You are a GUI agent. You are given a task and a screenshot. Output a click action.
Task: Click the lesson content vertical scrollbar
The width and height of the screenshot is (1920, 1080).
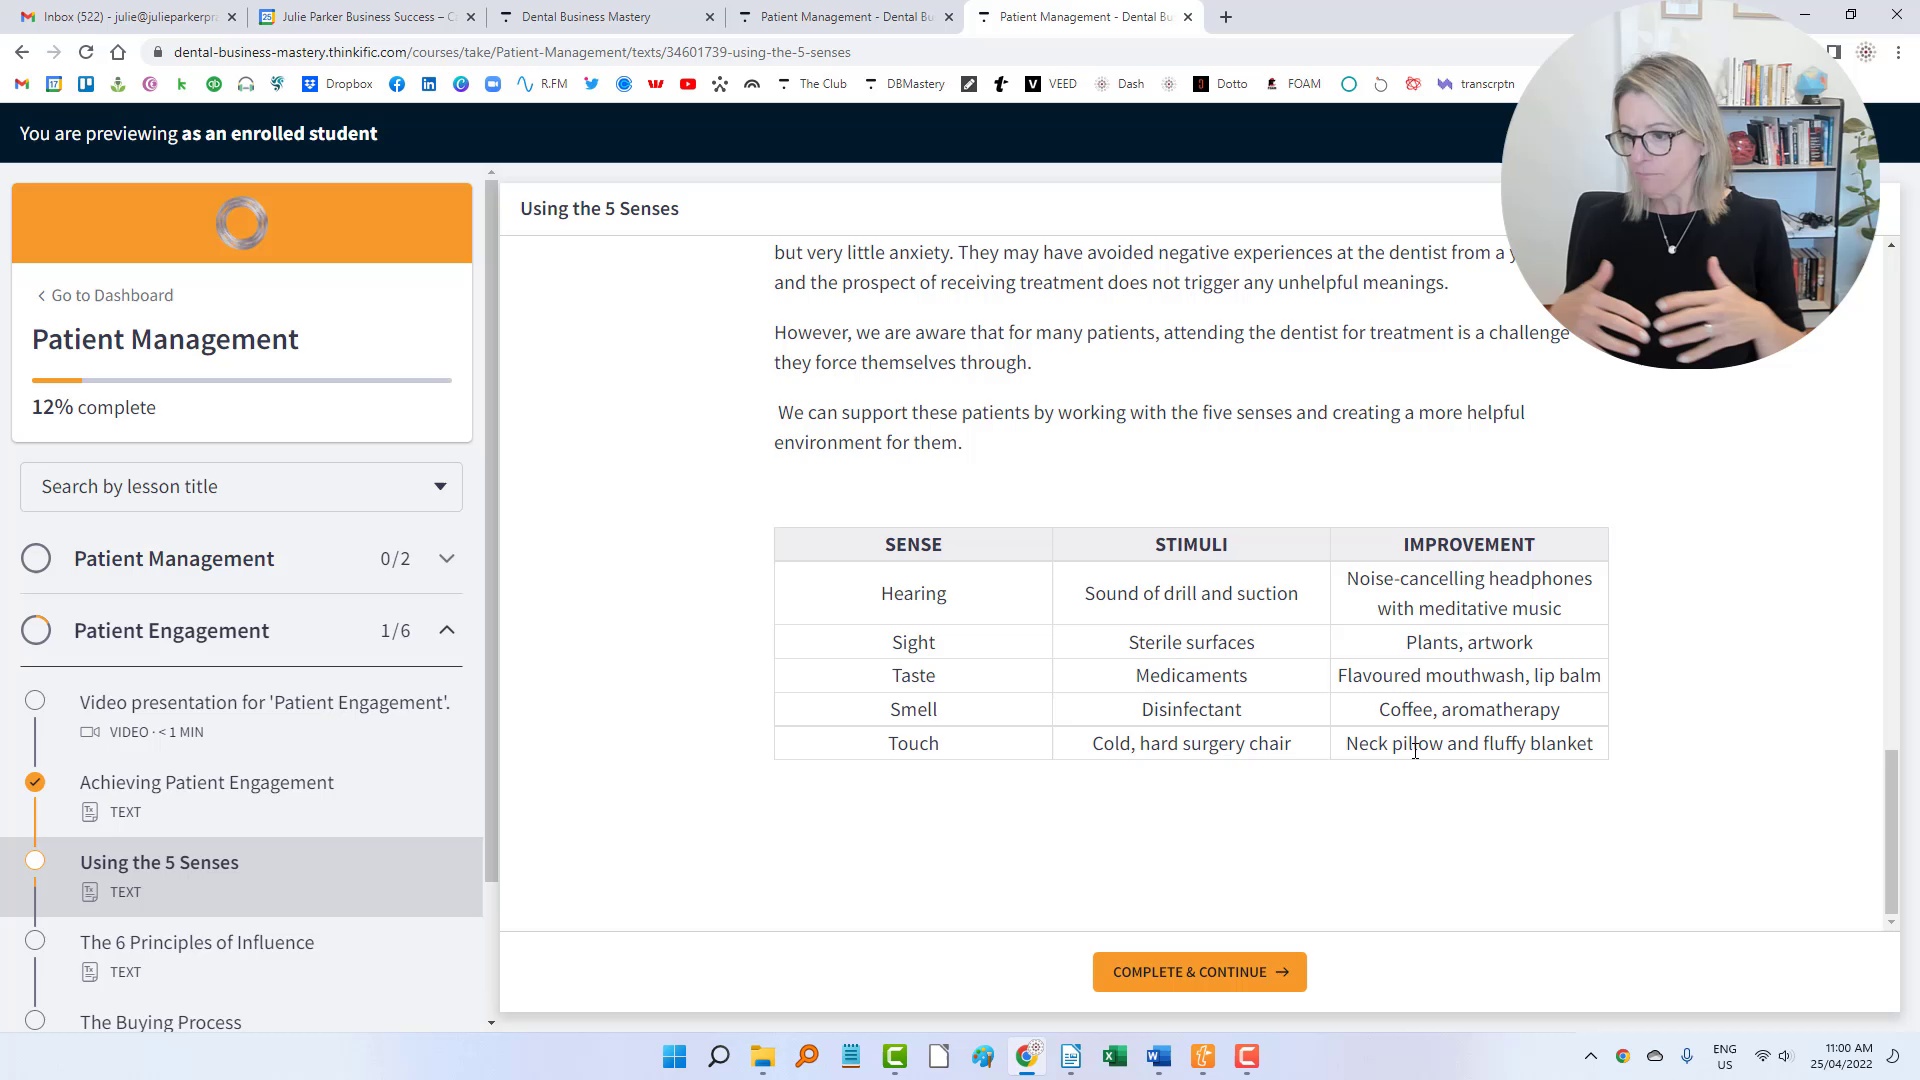tap(1890, 830)
